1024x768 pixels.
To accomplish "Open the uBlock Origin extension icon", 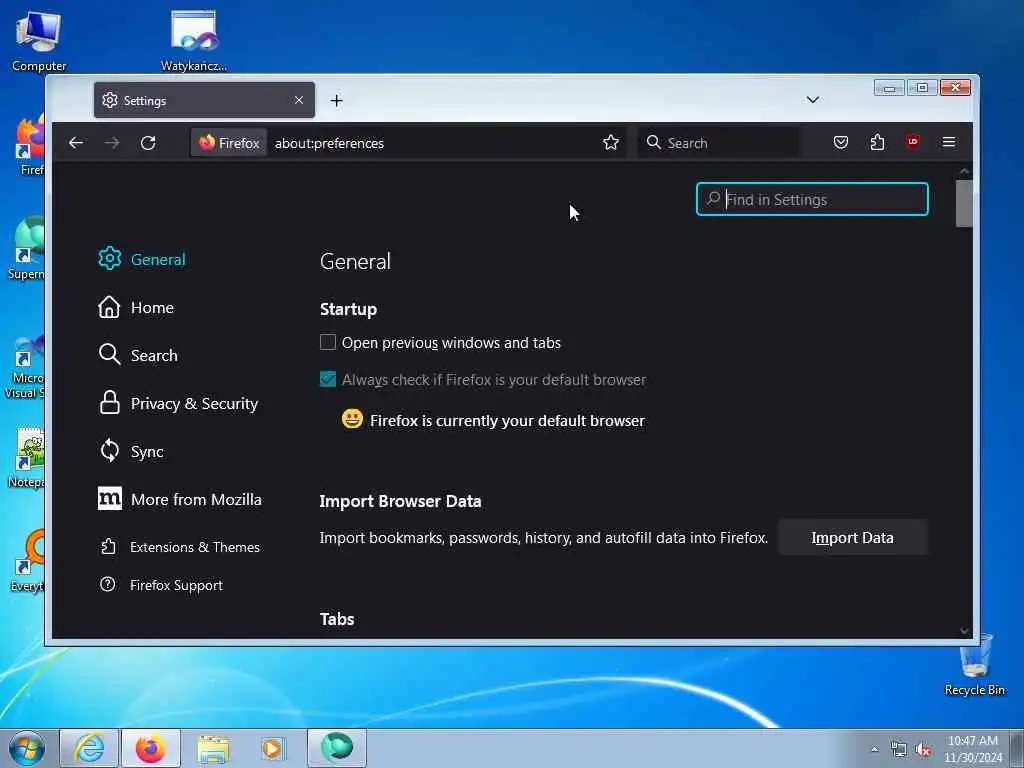I will click(913, 142).
